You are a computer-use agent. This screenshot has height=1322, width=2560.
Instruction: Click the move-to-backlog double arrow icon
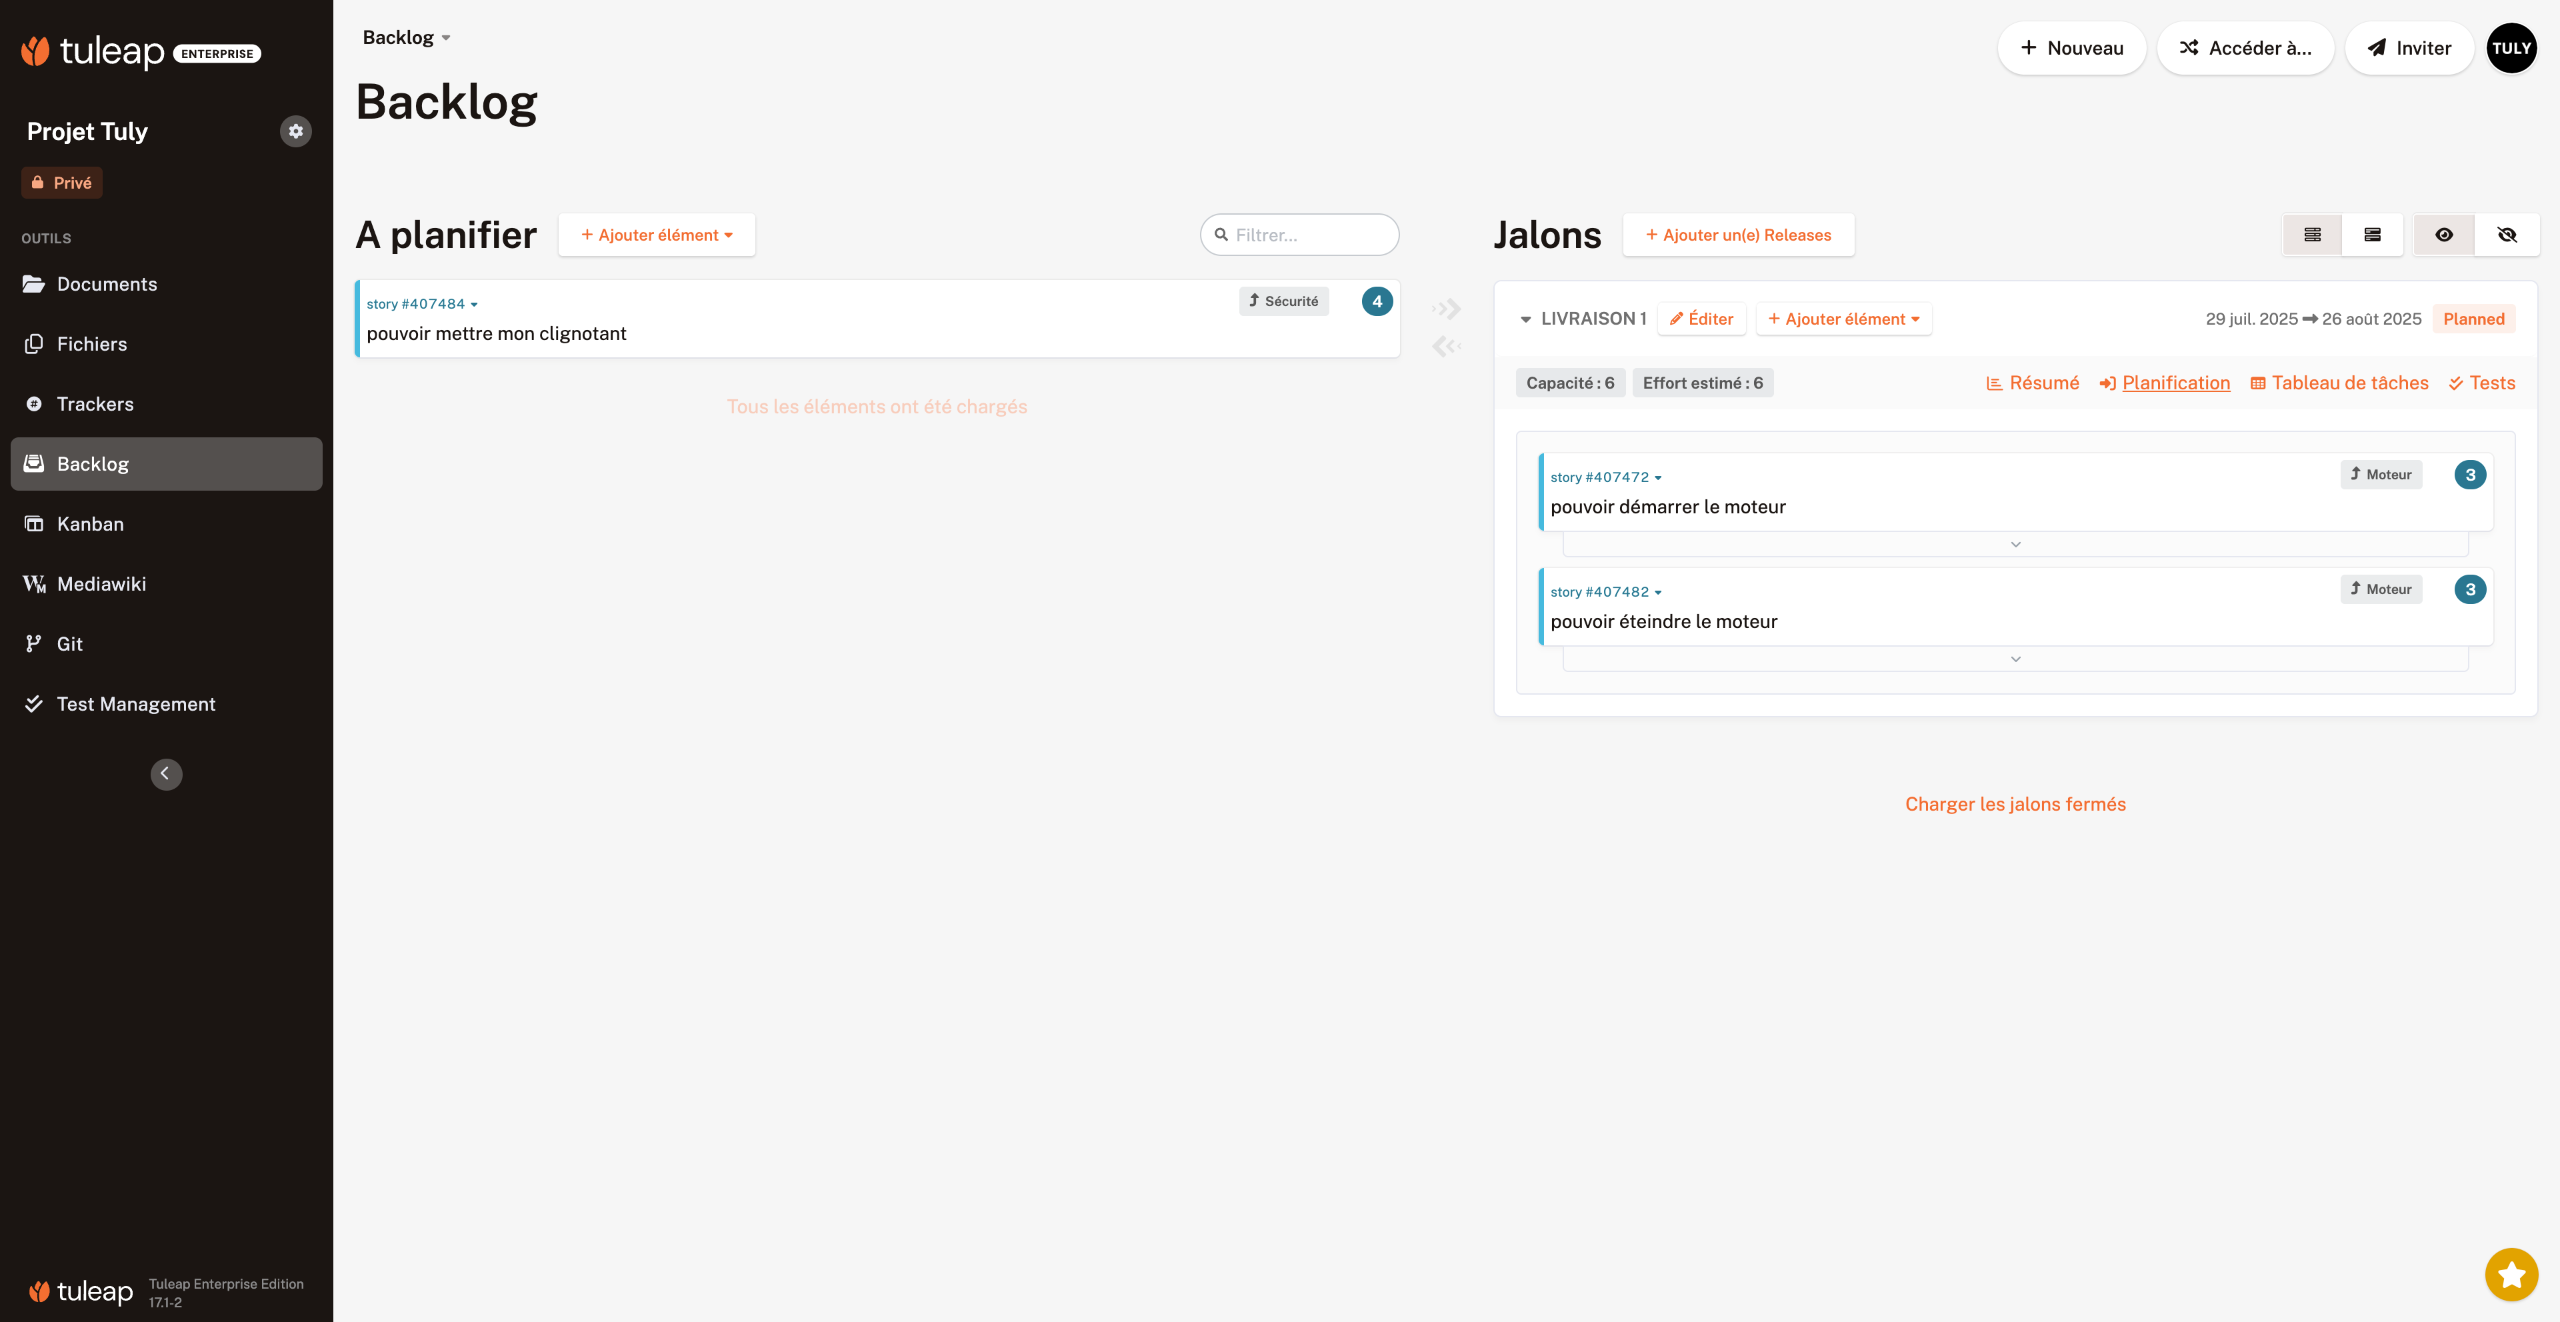(1447, 346)
